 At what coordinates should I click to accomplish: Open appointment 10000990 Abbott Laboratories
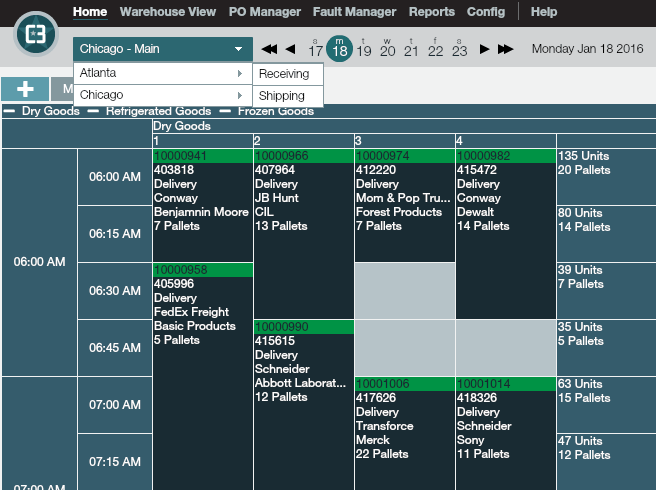(304, 405)
